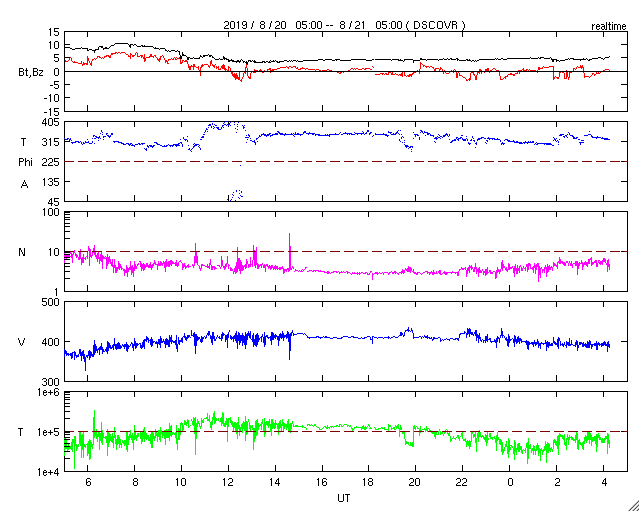Viewport: 640px width, 512px height.
Task: Click the "16" hour tick on the UT axis
Action: (322, 482)
